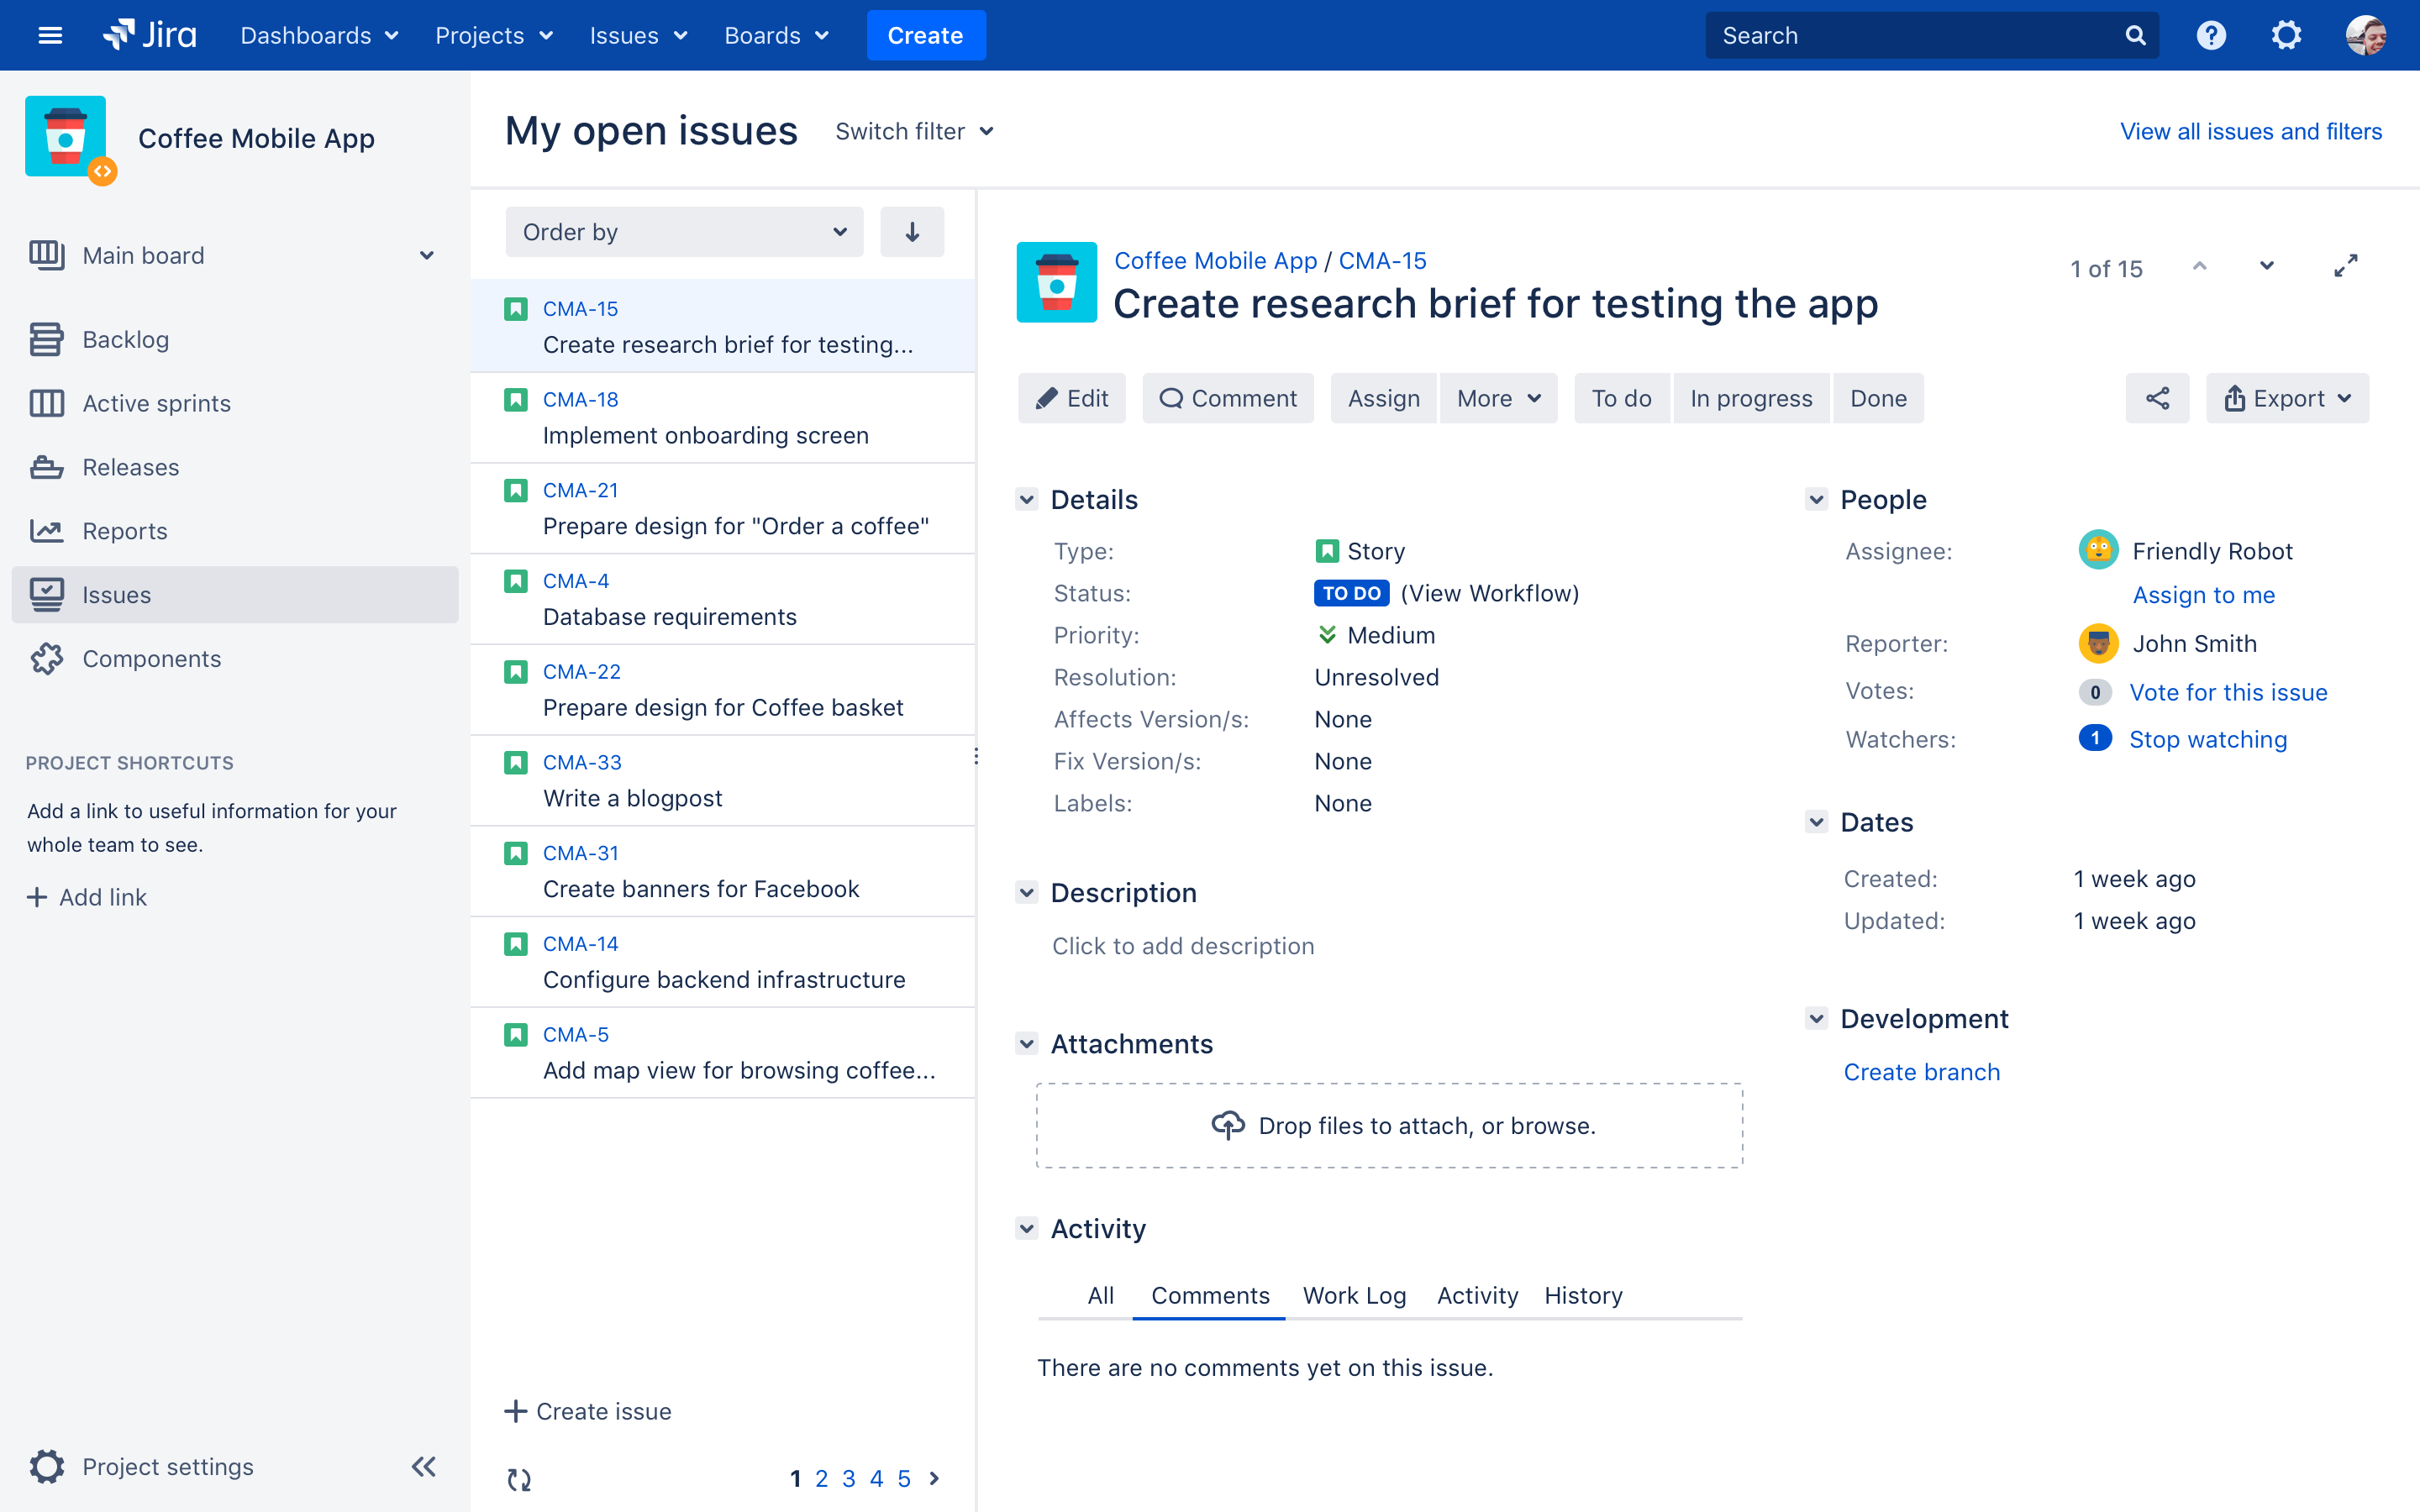The image size is (2420, 1512).
Task: Click Stop watching this issue
Action: [2209, 739]
